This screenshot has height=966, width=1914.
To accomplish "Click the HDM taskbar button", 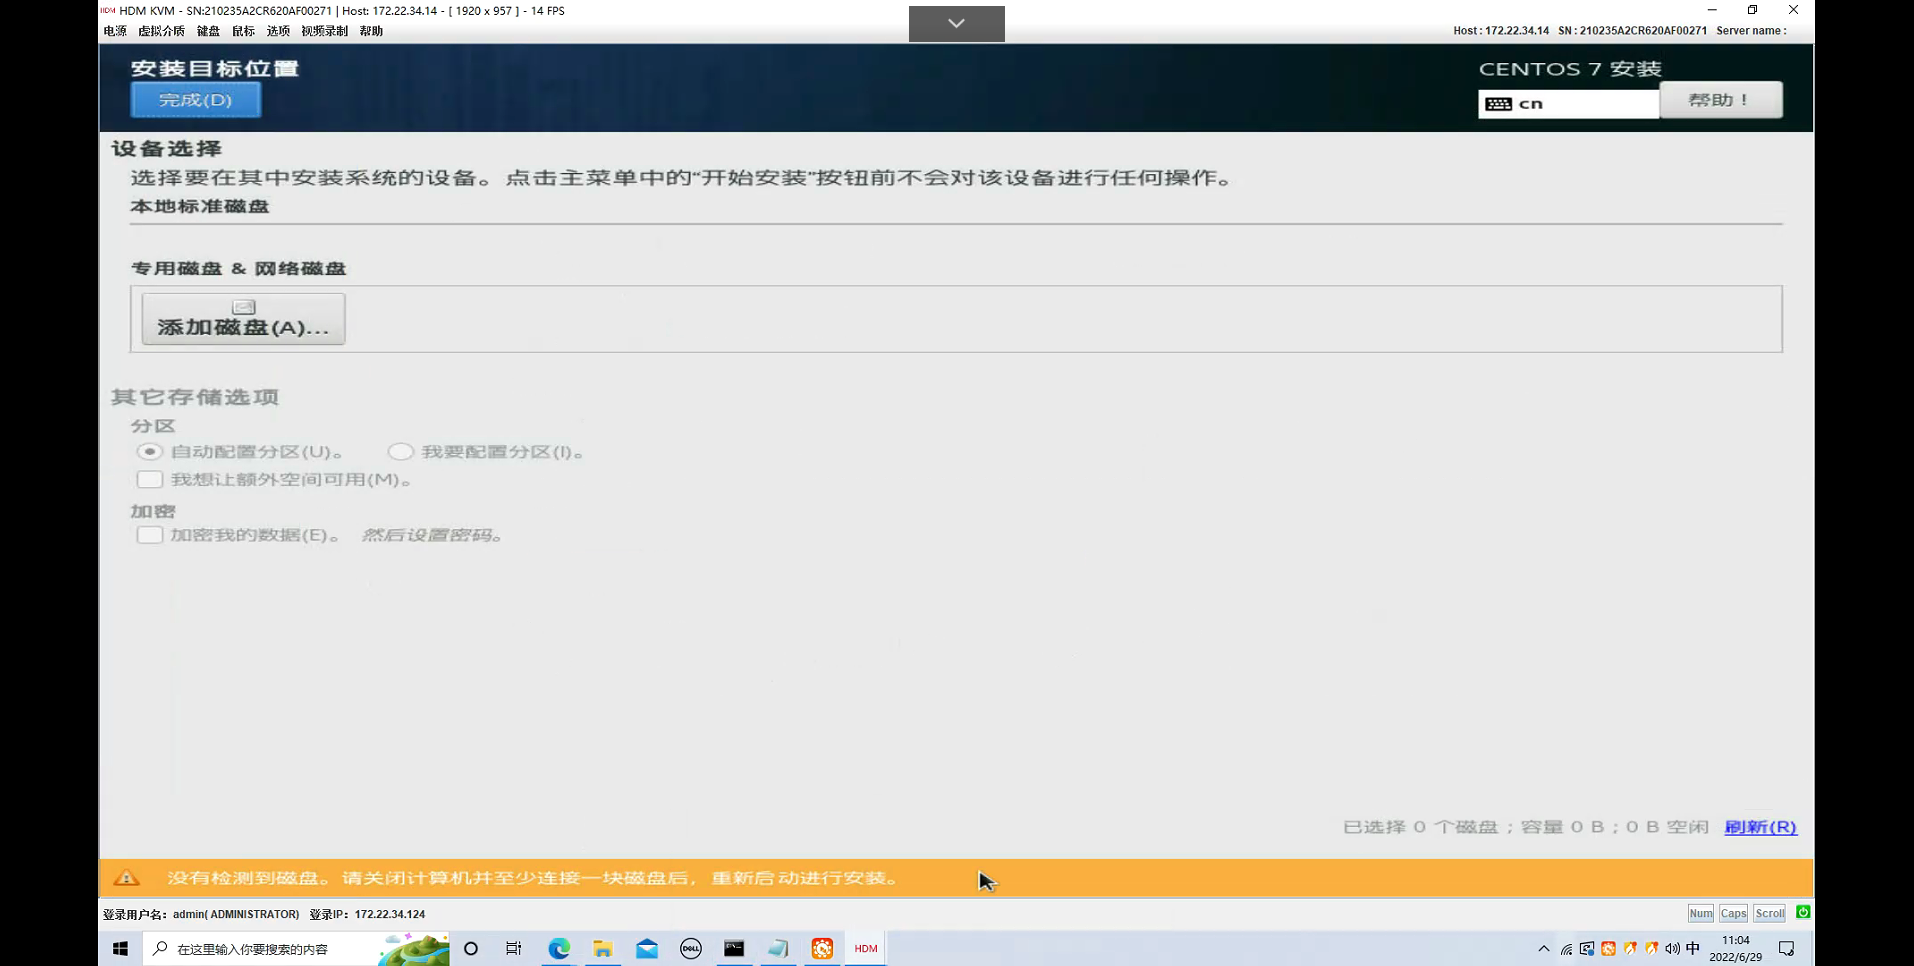I will click(x=866, y=949).
